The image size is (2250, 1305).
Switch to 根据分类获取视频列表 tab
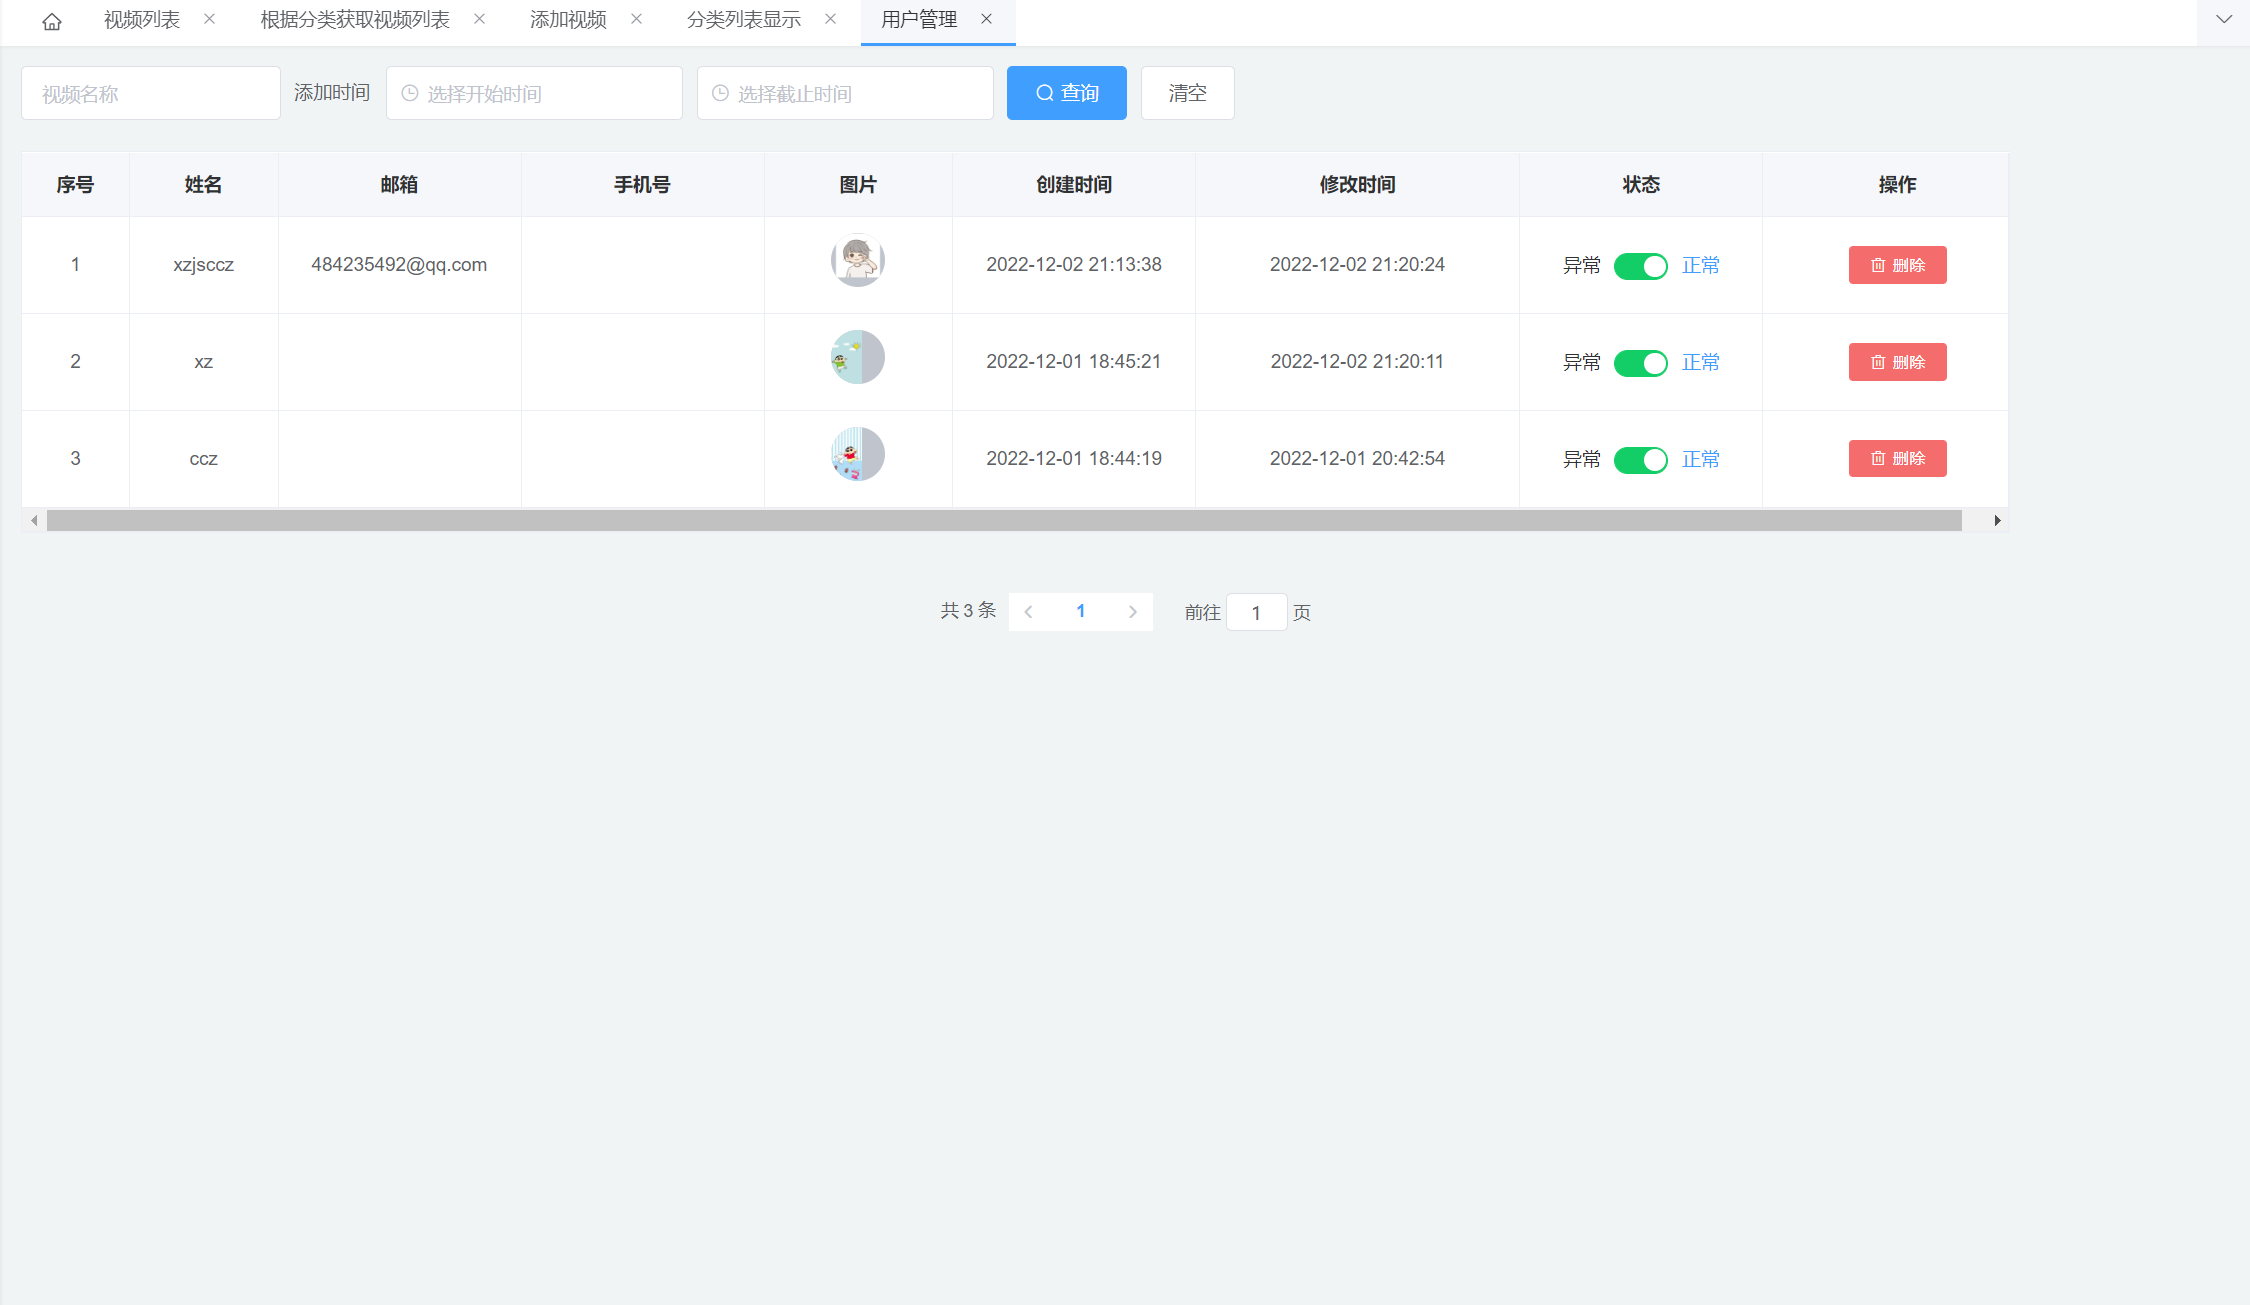click(355, 20)
